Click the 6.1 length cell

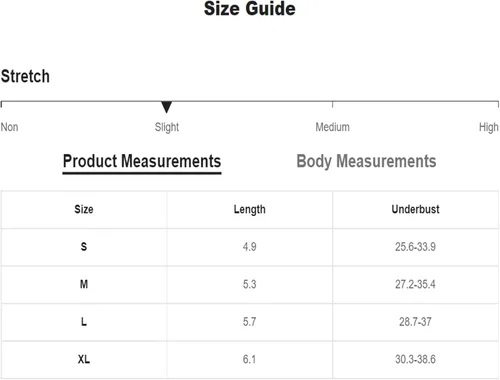tap(250, 359)
